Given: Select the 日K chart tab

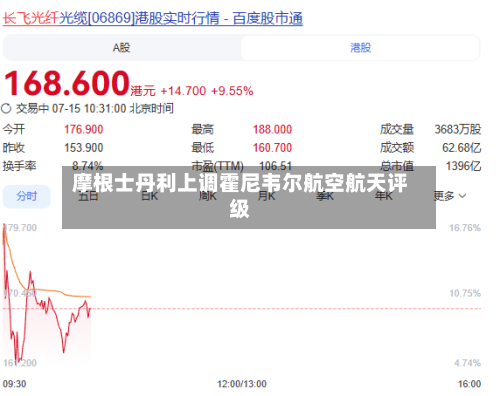Looking at the screenshot, I should tap(149, 196).
